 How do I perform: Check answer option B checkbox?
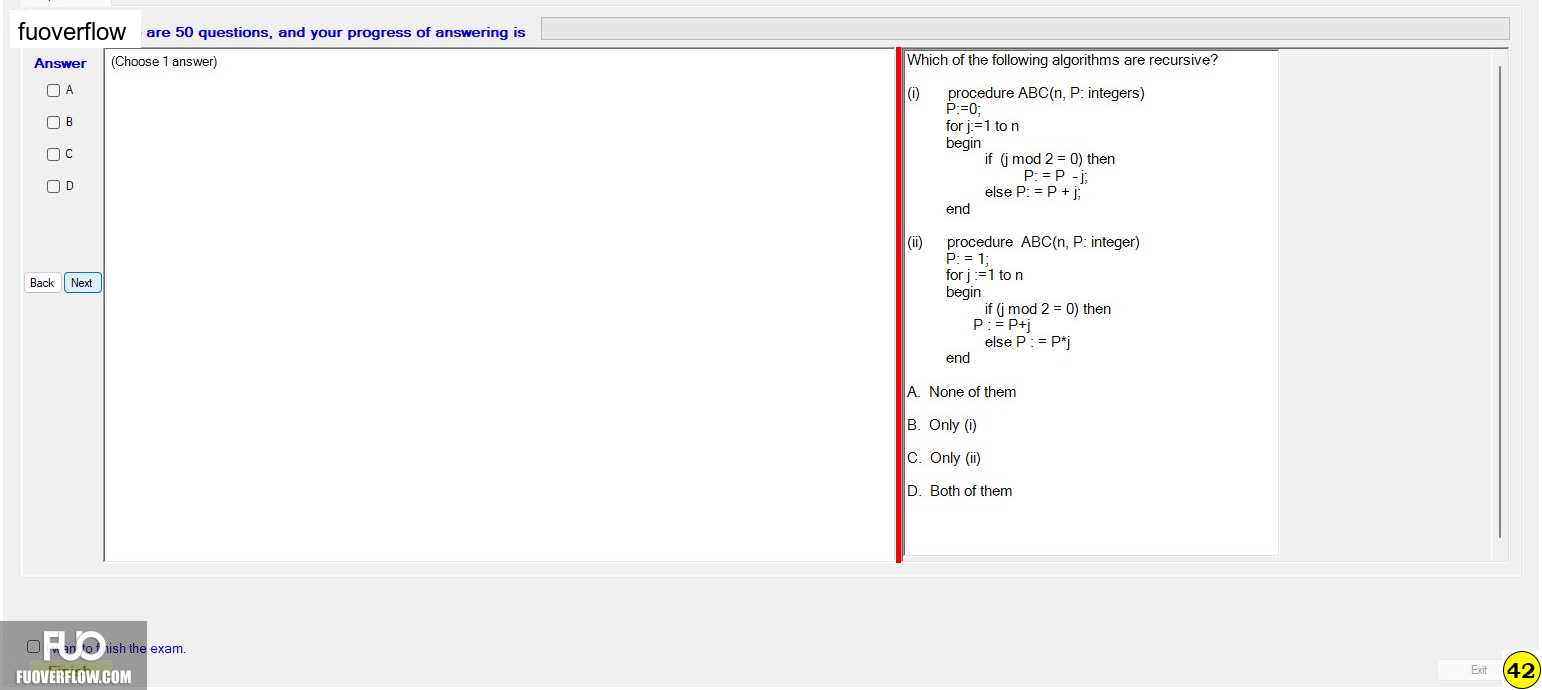tap(54, 122)
